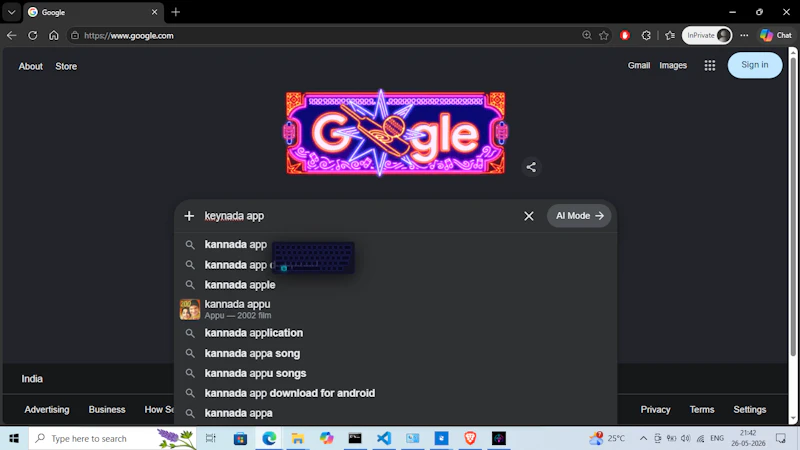Open the Favorites list icon
Image resolution: width=800 pixels, height=450 pixels.
[670, 35]
